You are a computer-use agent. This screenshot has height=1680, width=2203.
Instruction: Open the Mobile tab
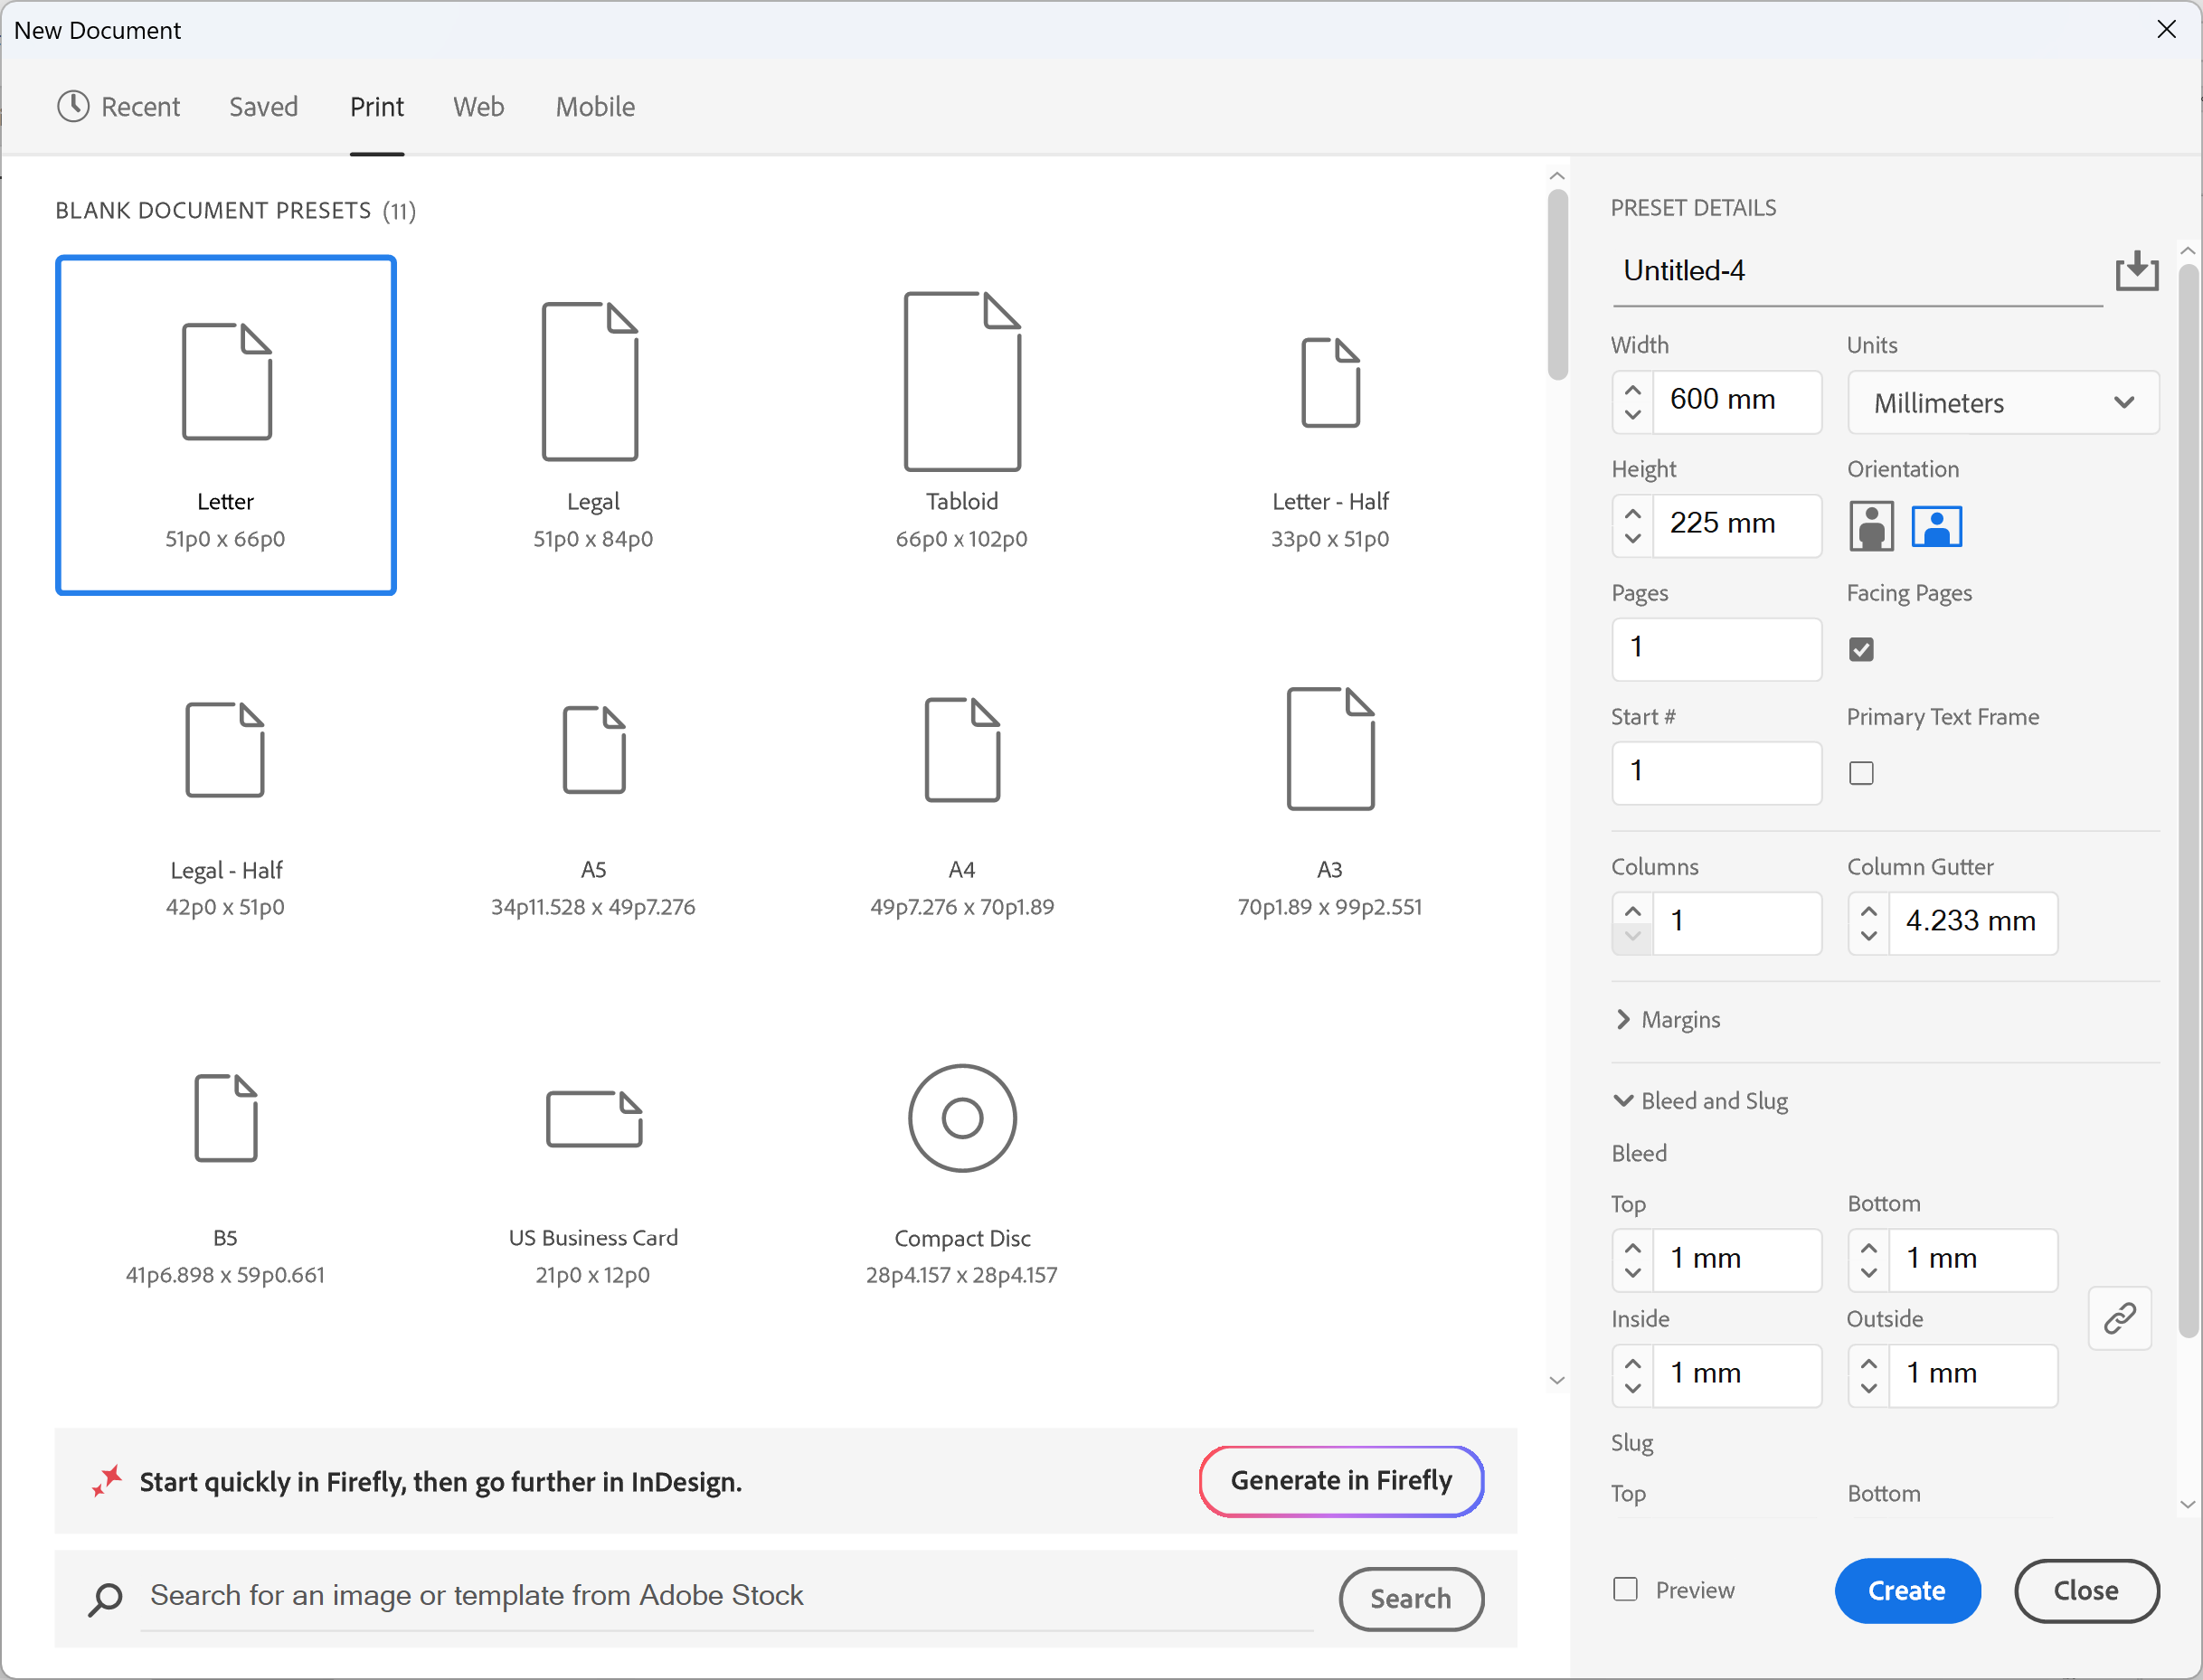click(x=595, y=106)
